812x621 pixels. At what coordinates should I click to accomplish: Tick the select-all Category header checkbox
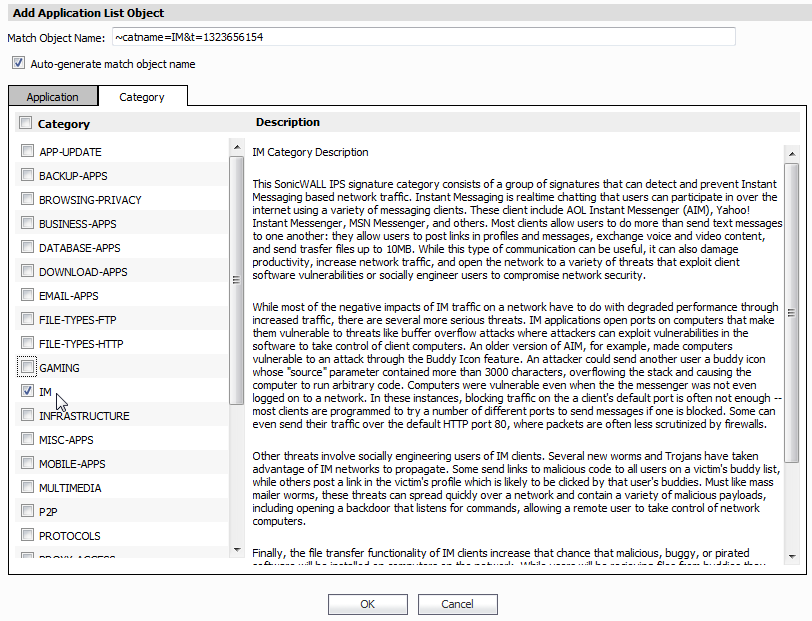[25, 123]
